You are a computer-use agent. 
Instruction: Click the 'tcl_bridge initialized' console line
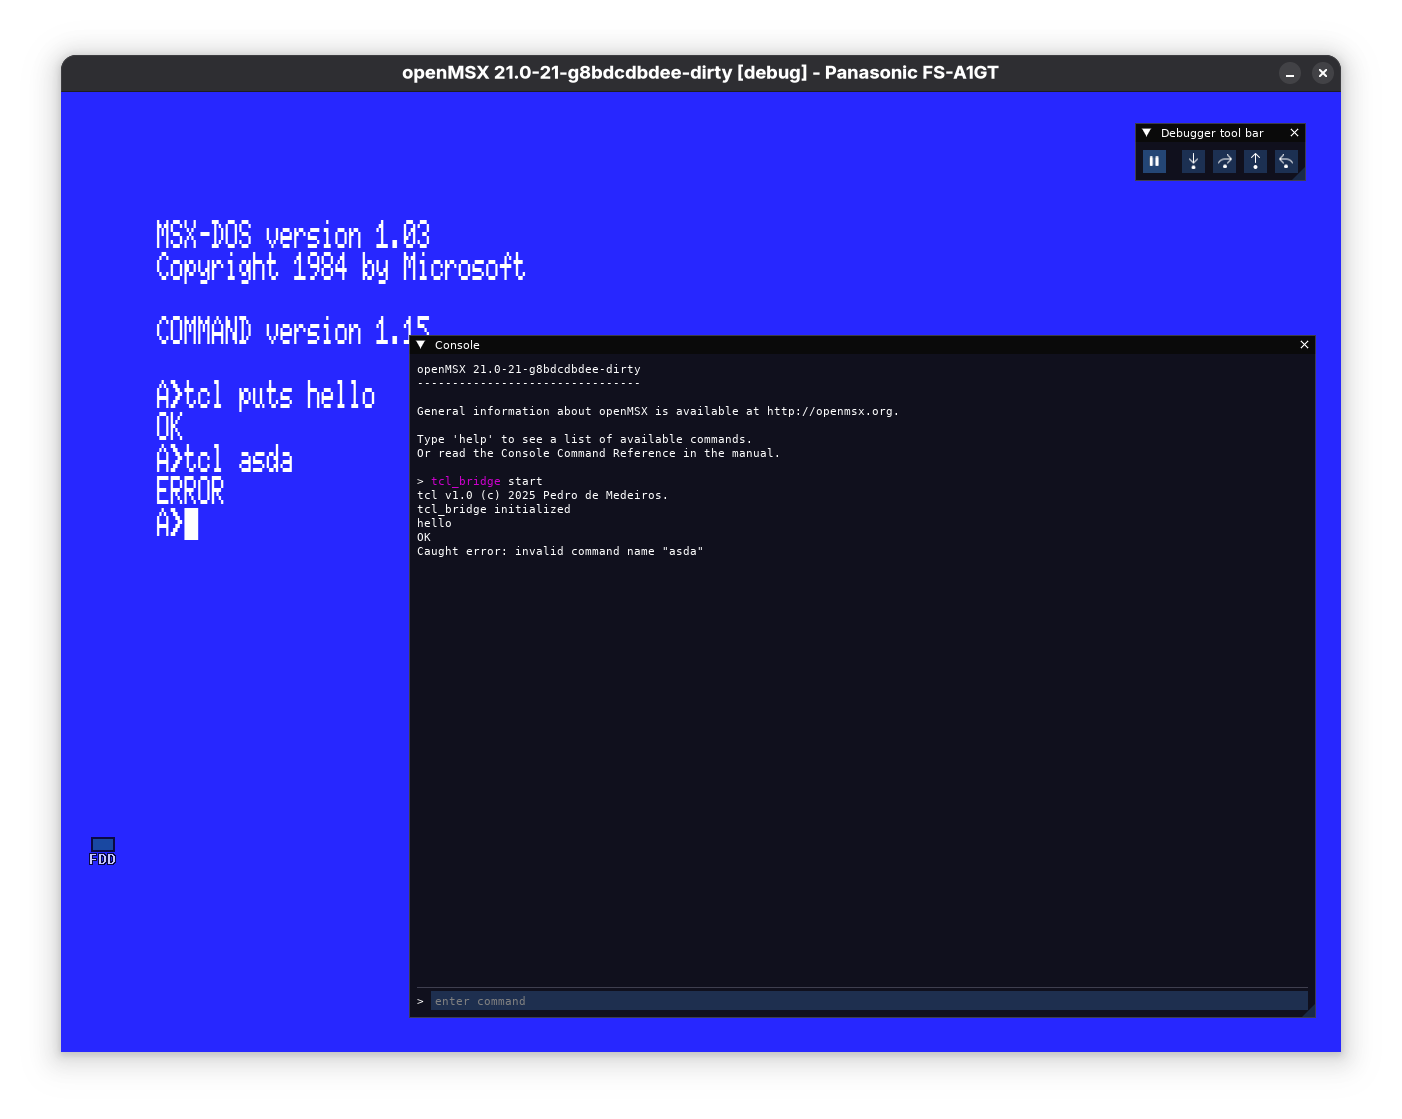click(x=494, y=509)
